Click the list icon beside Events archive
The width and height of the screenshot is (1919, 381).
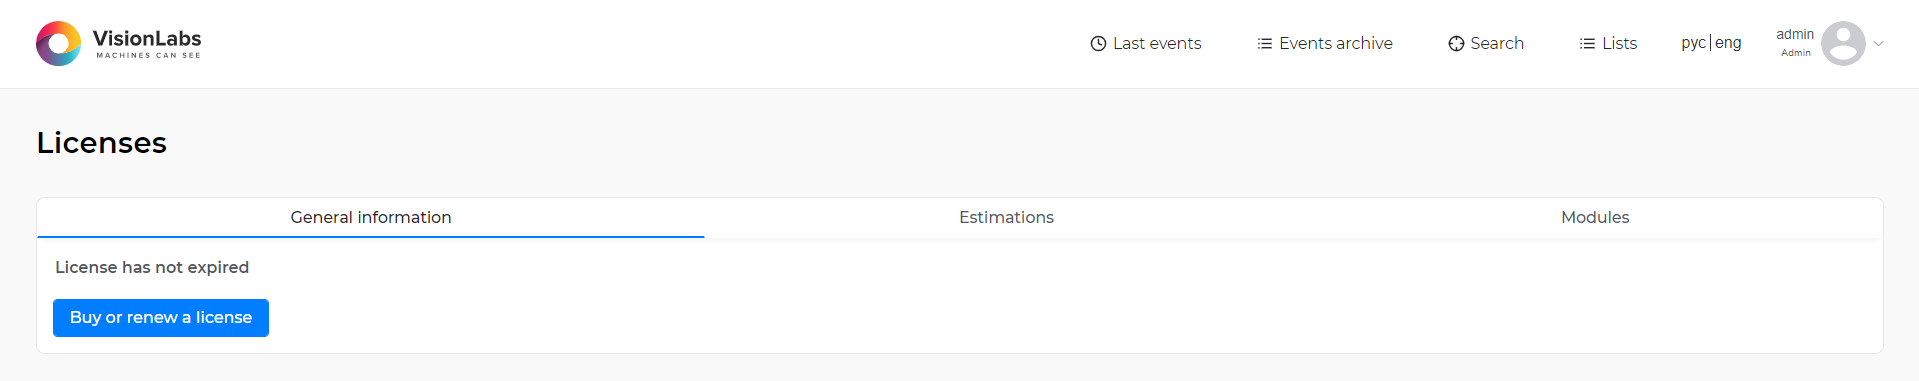(x=1264, y=44)
